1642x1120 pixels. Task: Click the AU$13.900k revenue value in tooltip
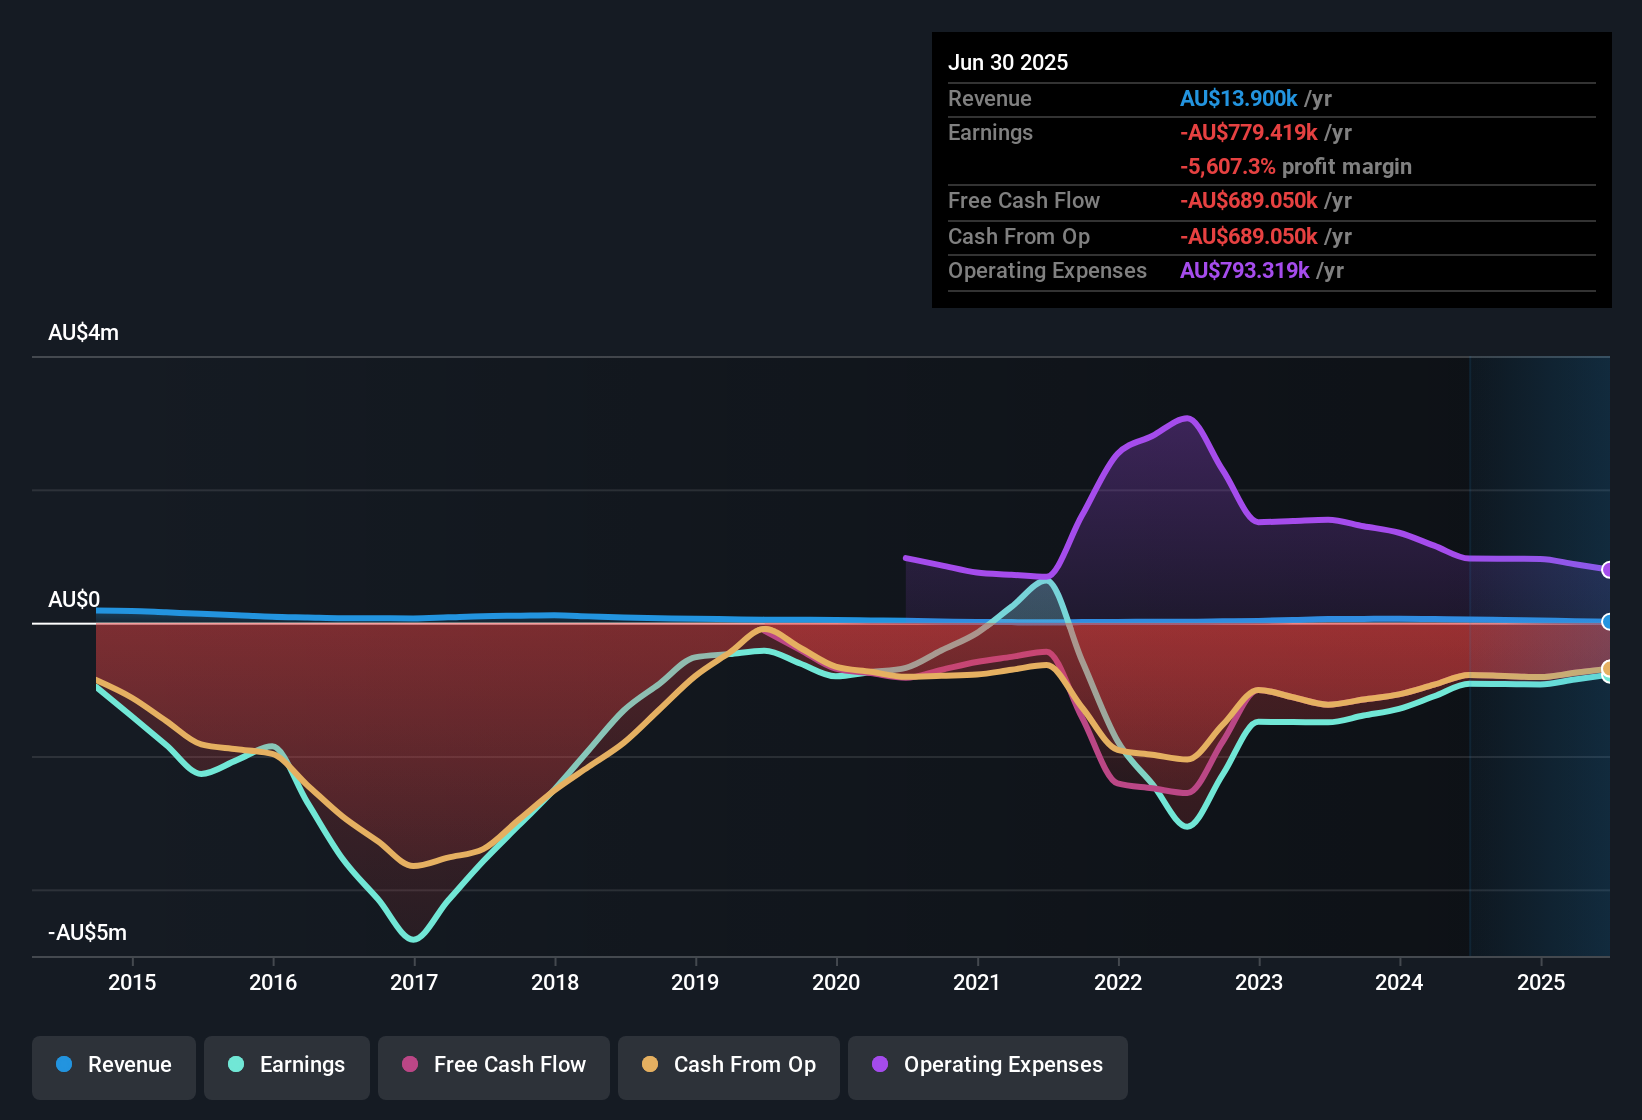1238,98
